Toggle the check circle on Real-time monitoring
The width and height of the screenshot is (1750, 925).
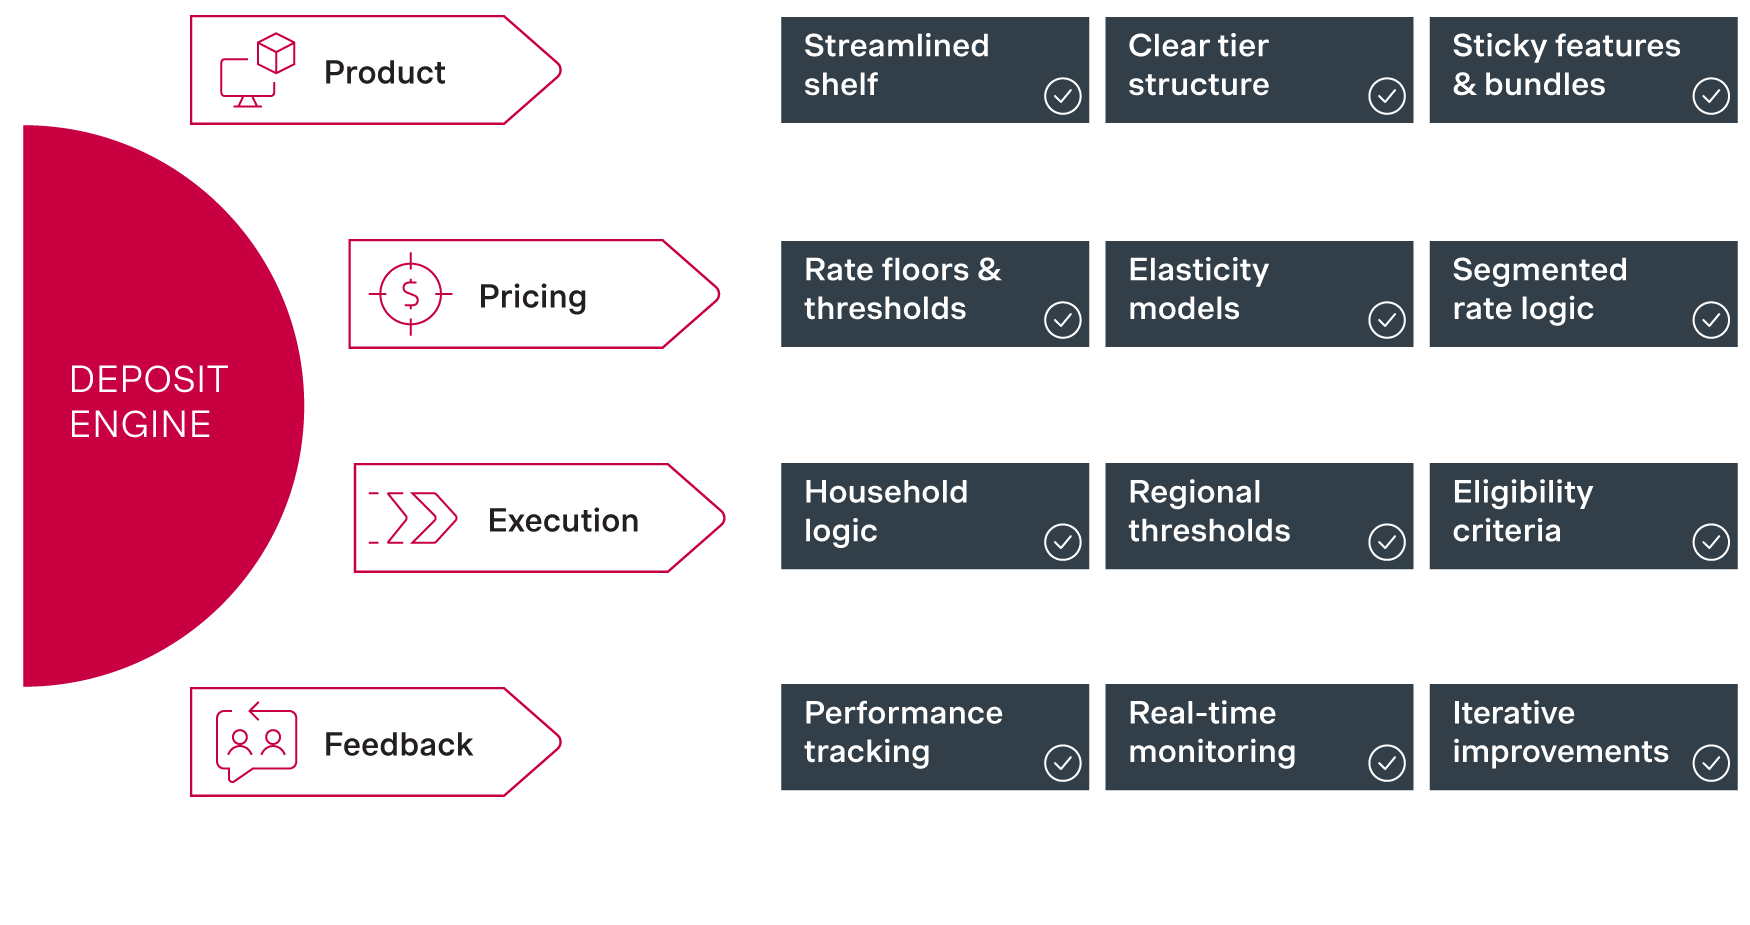(1386, 764)
